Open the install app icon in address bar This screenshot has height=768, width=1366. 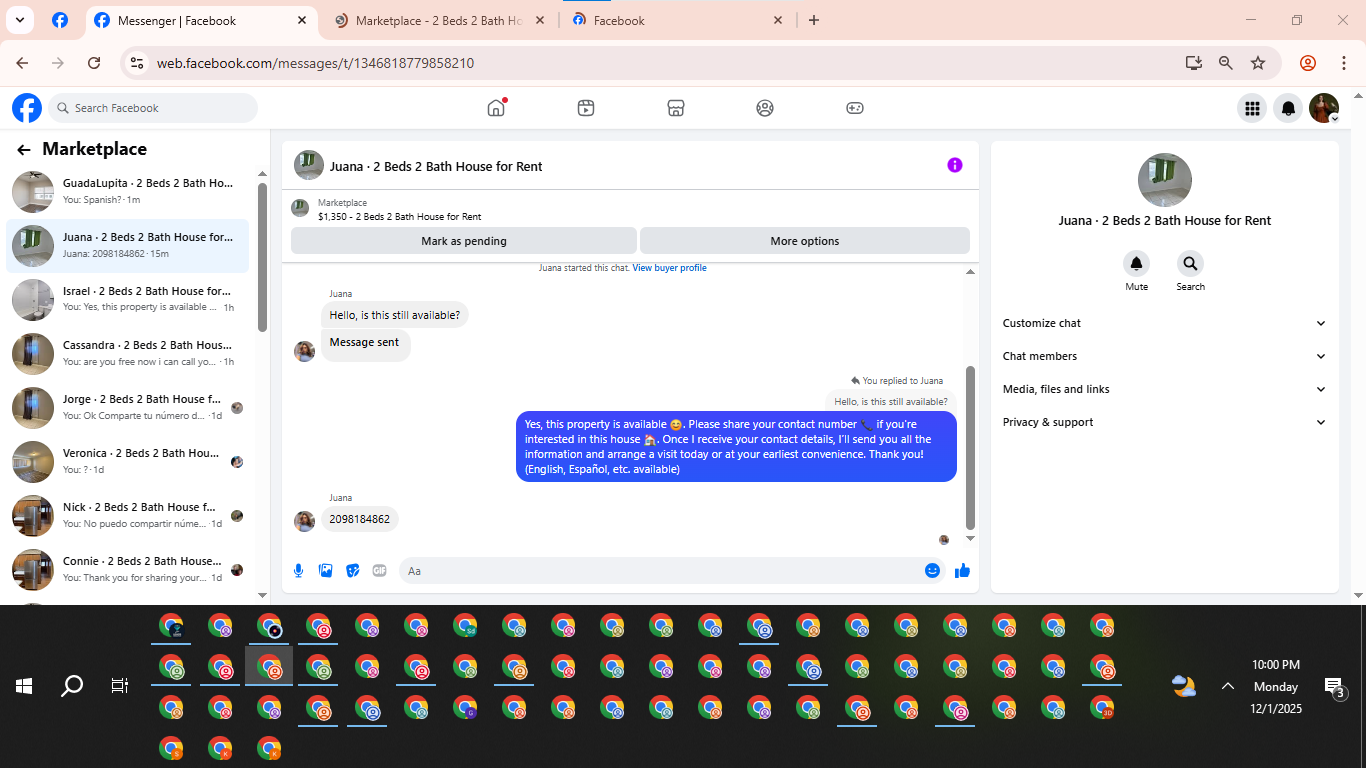coord(1193,63)
